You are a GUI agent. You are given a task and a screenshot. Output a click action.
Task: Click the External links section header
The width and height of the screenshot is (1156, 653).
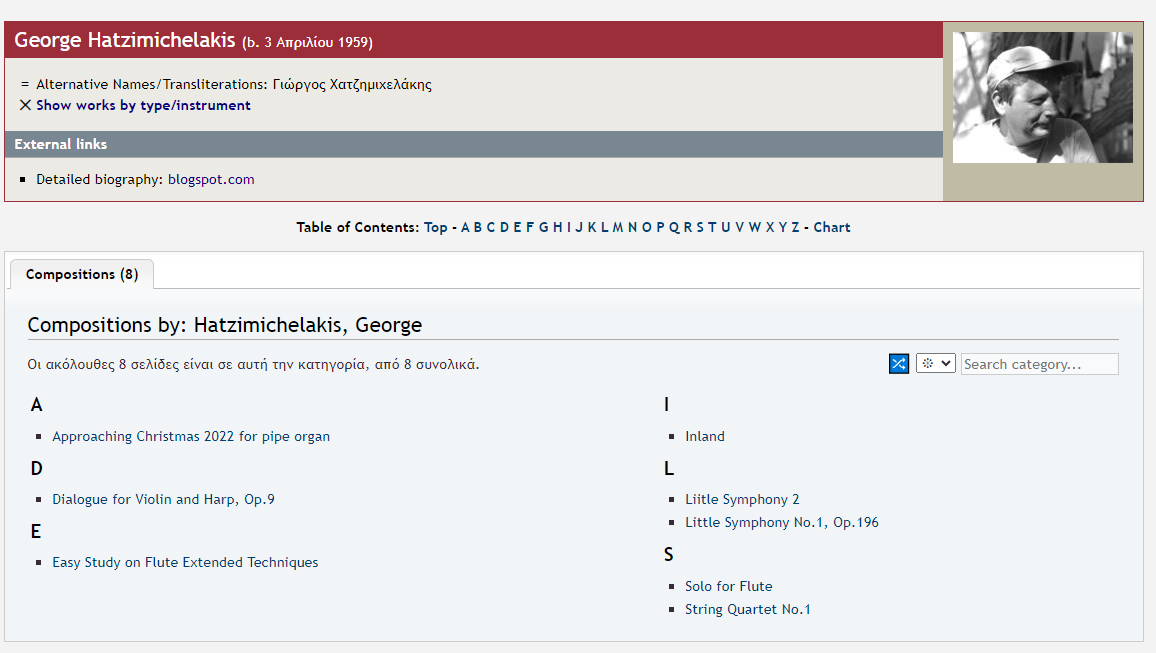473,144
